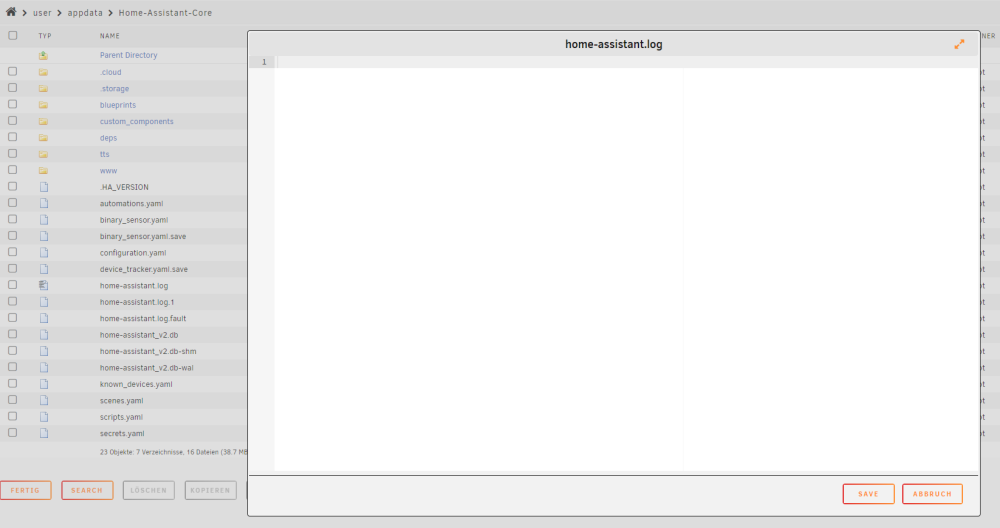This screenshot has width=1000, height=528.
Task: Open the .storage folder link
Action: (114, 89)
